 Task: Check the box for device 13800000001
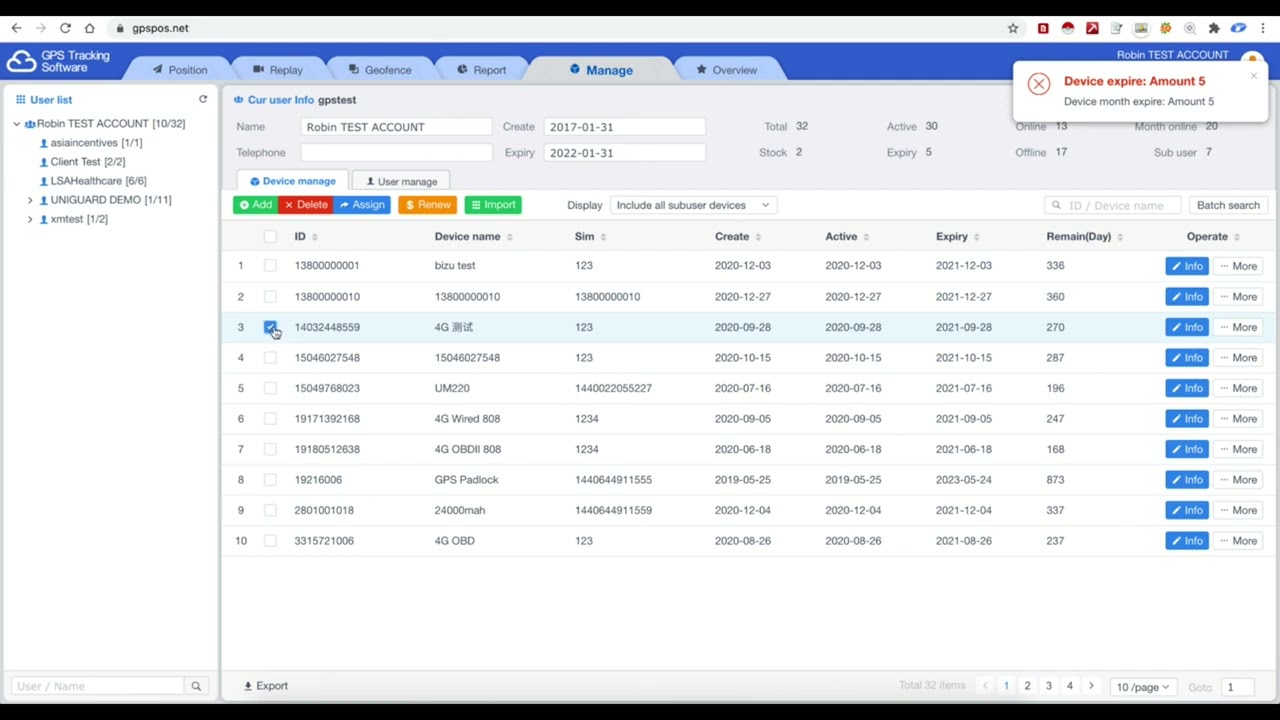point(270,266)
